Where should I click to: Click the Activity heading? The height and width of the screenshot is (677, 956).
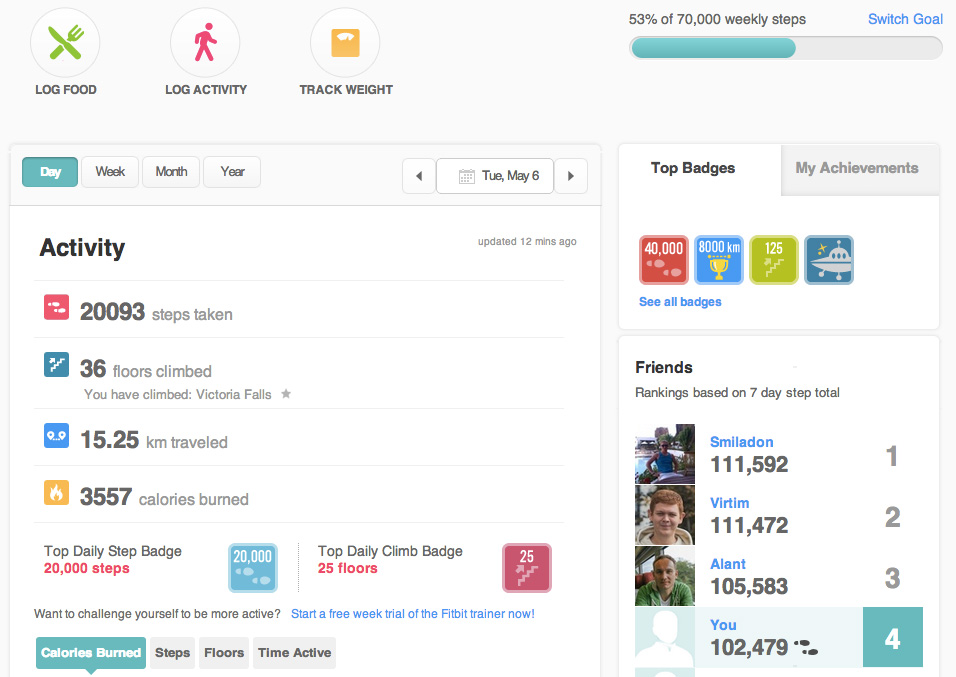coord(82,248)
